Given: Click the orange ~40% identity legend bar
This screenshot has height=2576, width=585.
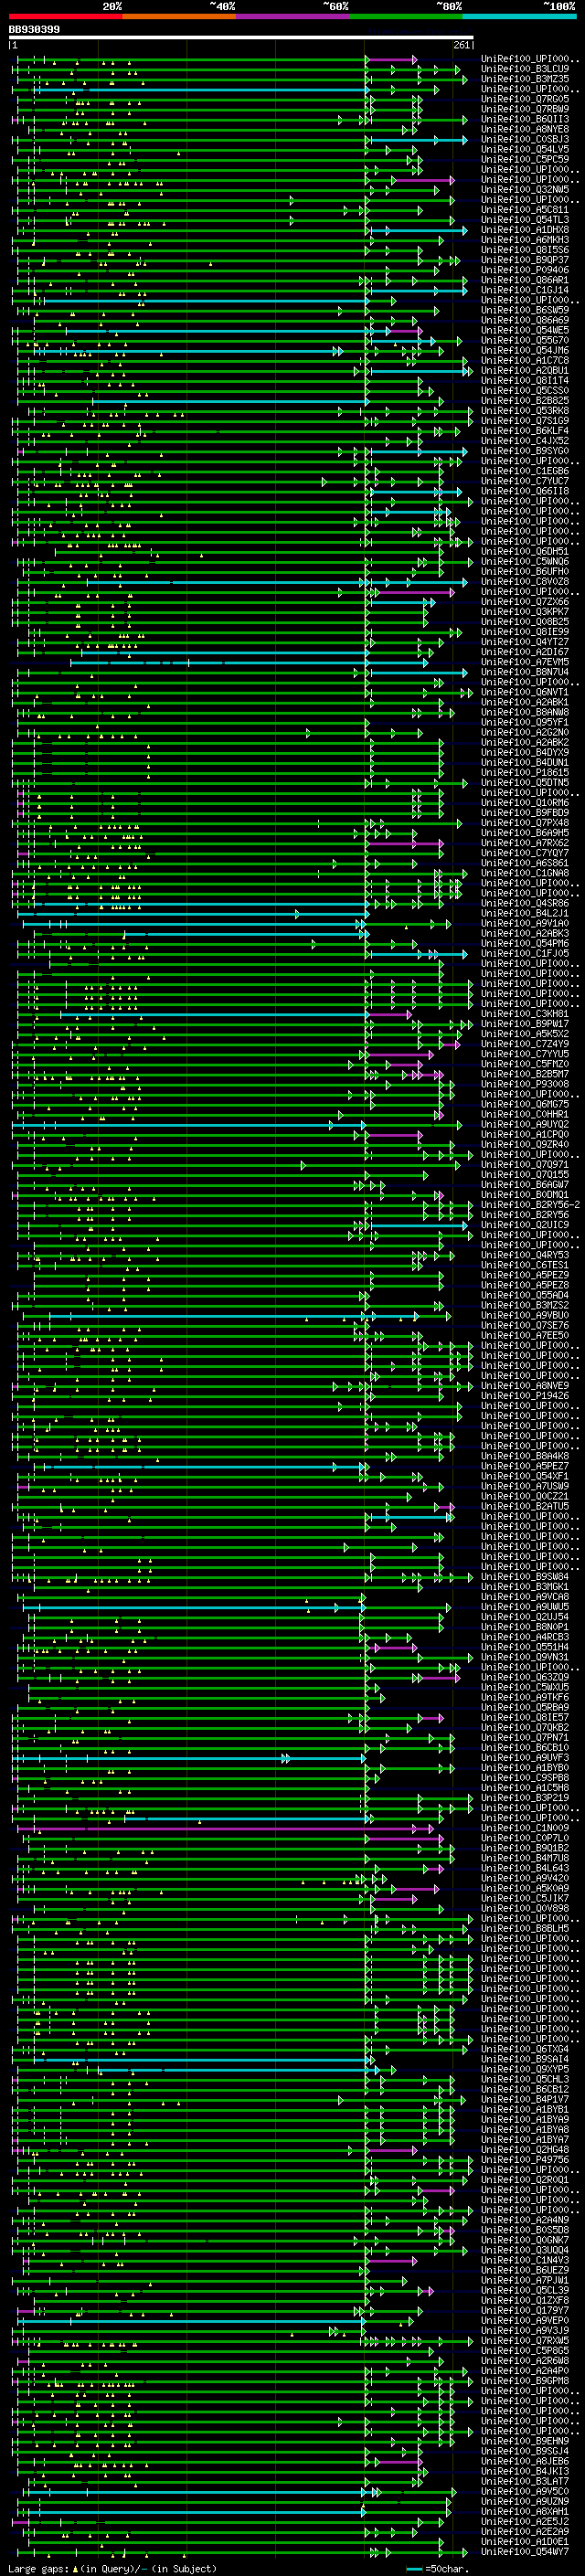Looking at the screenshot, I should tap(179, 16).
